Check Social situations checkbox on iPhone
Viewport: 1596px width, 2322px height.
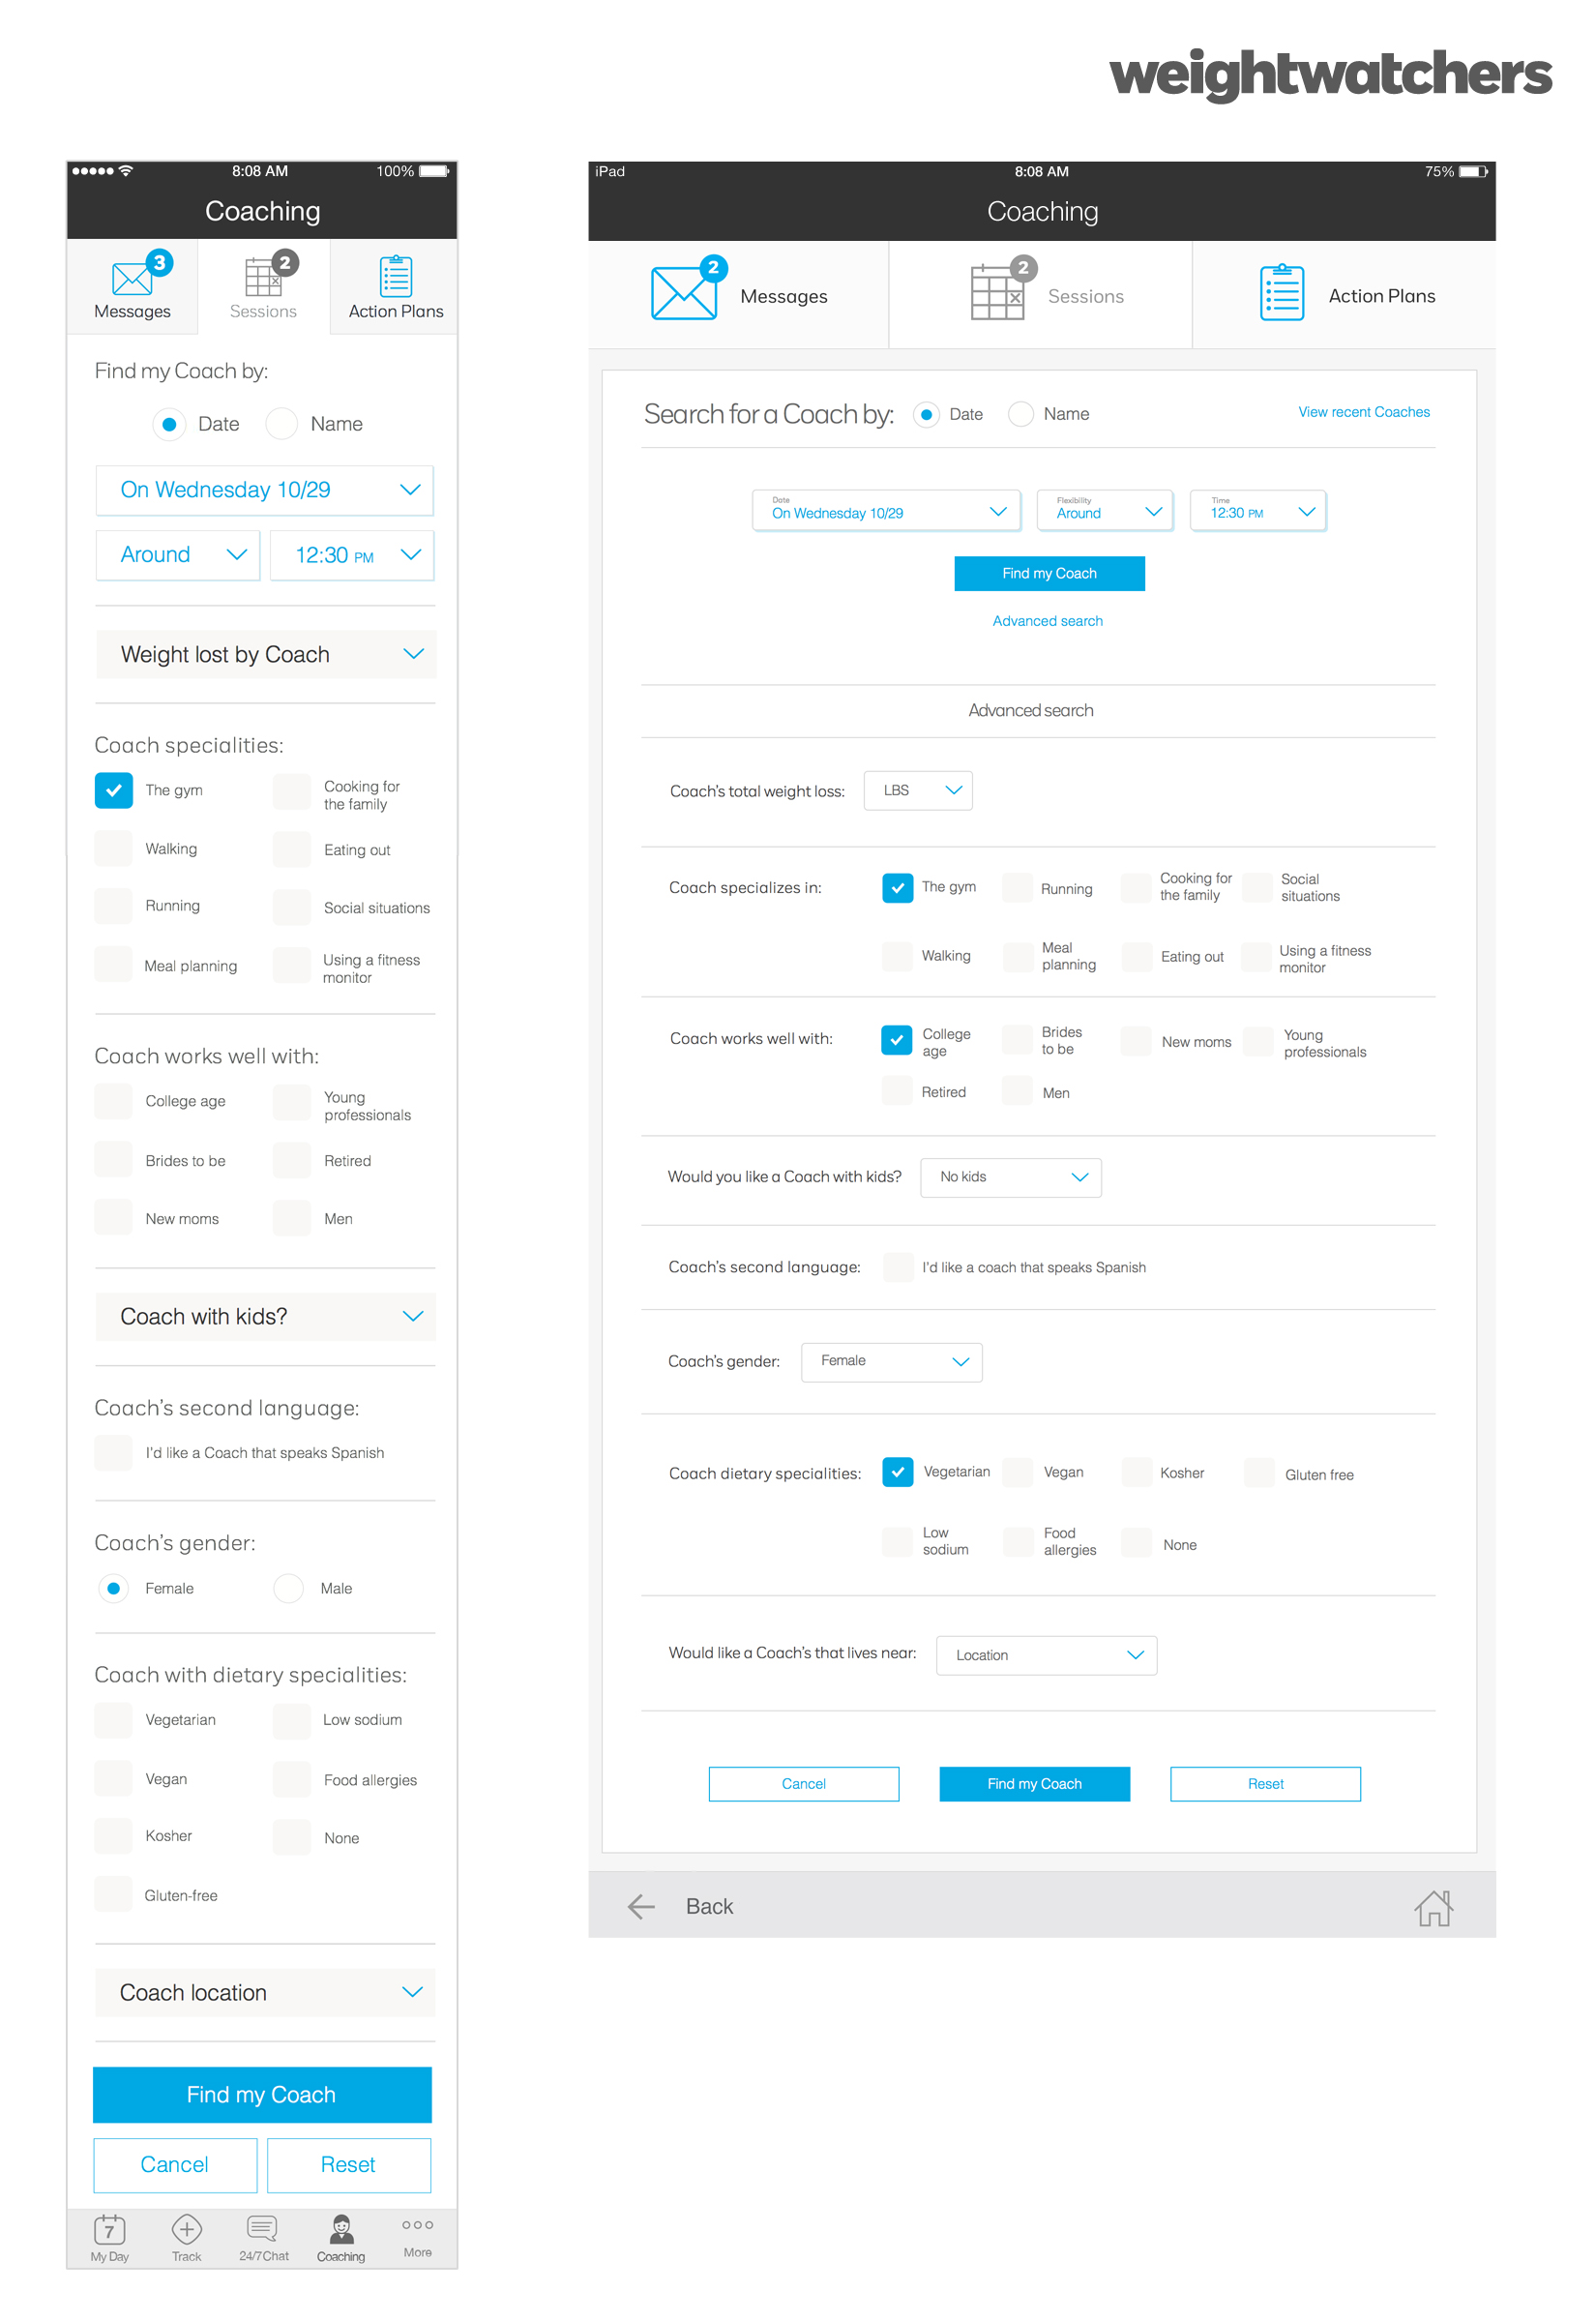[292, 907]
